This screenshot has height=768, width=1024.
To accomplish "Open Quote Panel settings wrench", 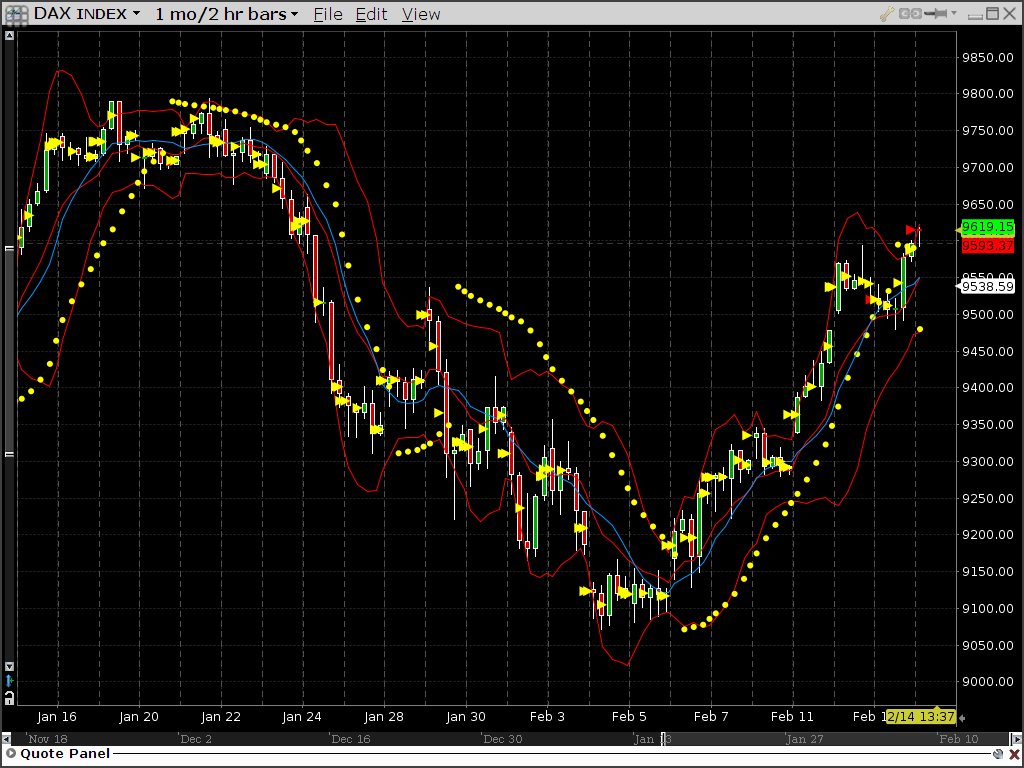I will tap(999, 754).
